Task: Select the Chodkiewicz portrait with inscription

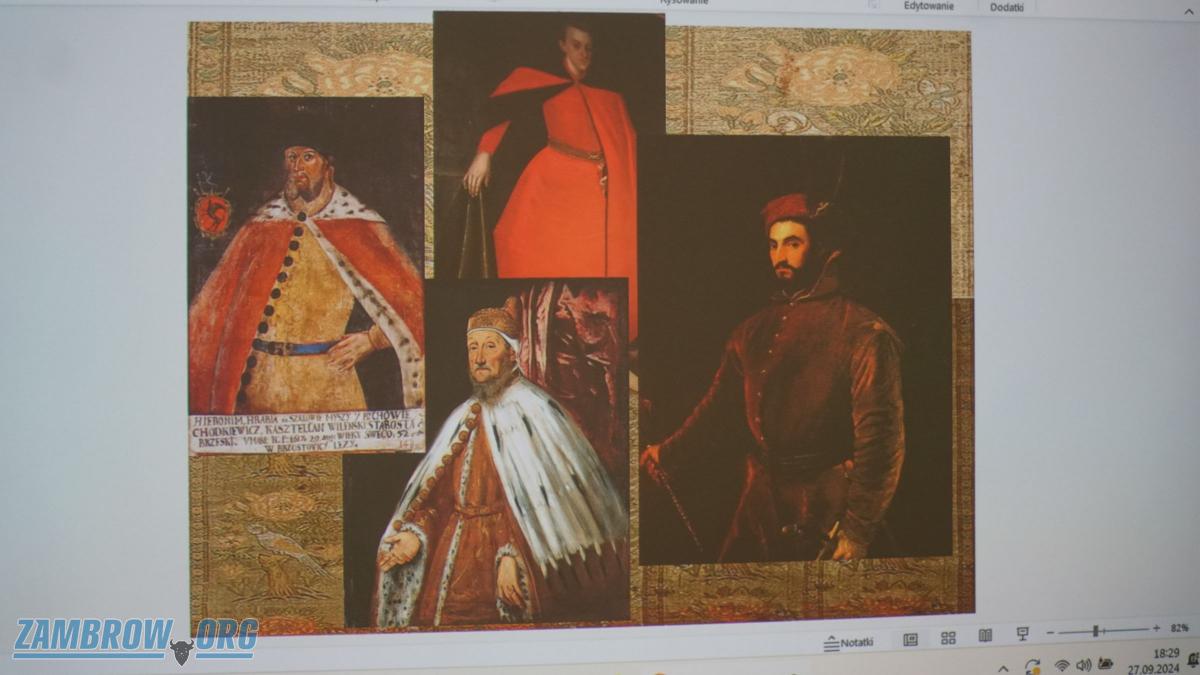Action: (306, 275)
